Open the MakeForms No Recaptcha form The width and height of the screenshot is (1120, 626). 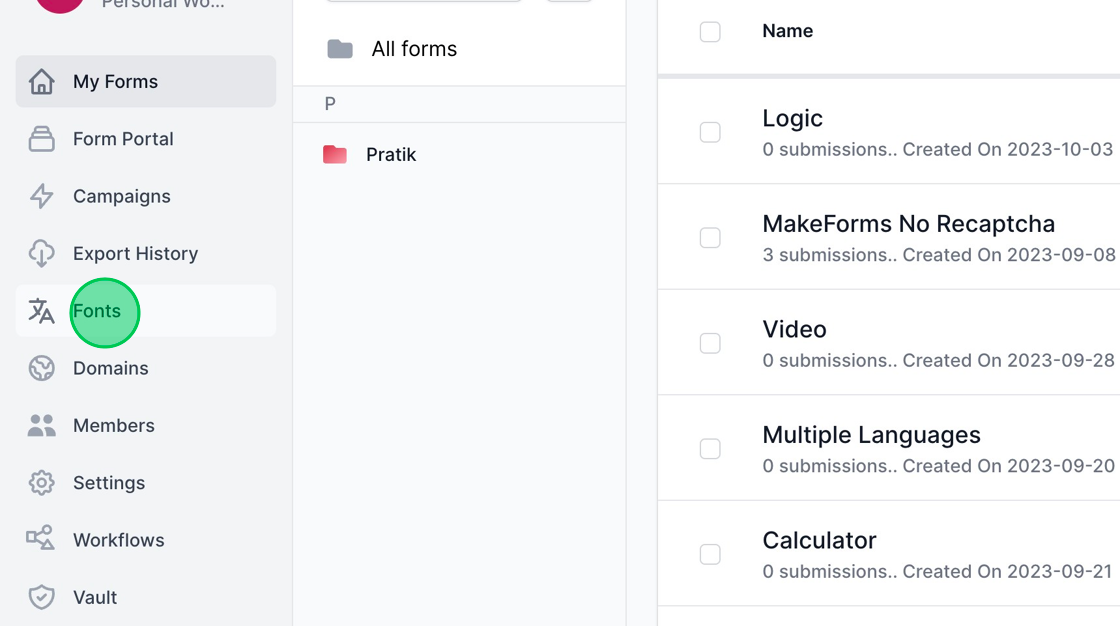tap(908, 223)
